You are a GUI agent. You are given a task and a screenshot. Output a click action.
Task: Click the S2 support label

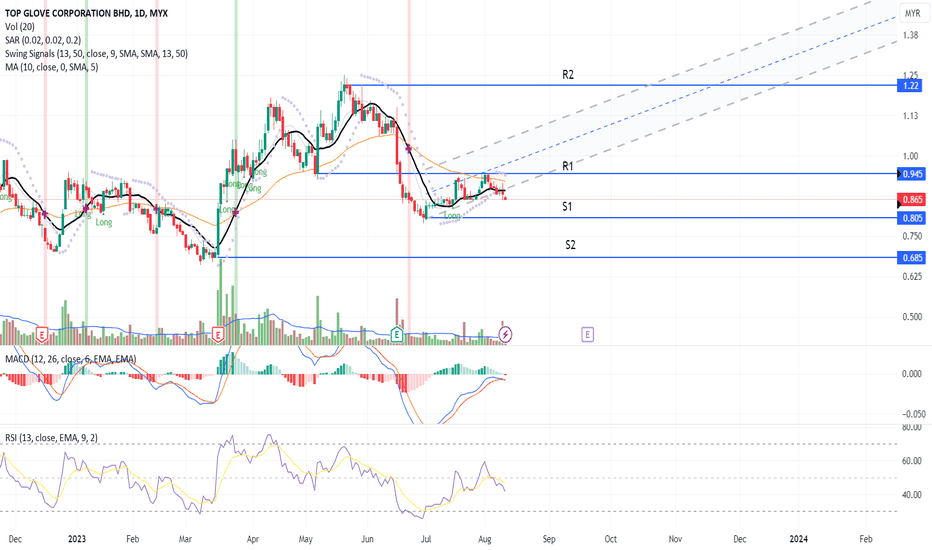(x=570, y=245)
